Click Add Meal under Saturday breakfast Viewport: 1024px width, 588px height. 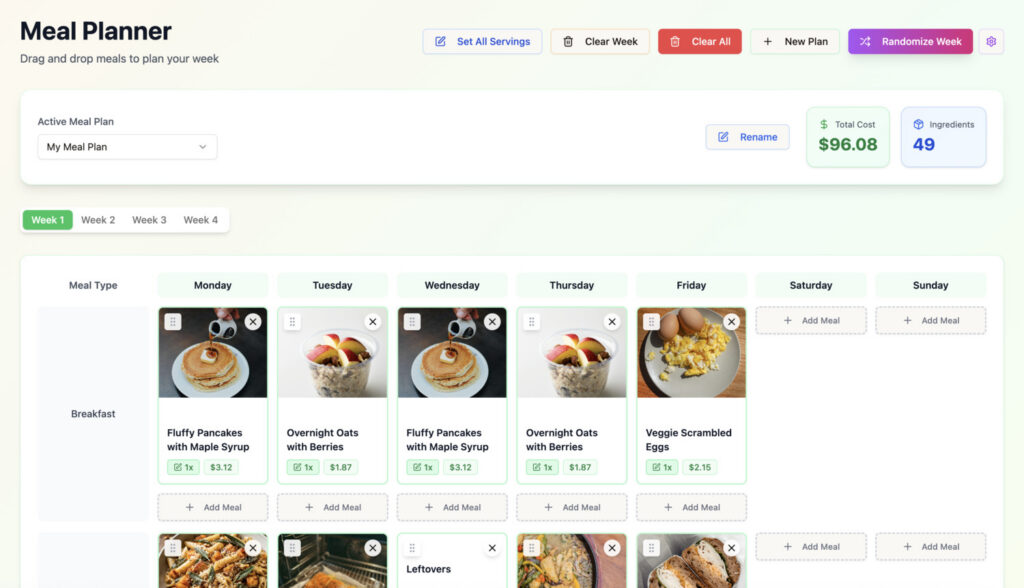pos(810,320)
